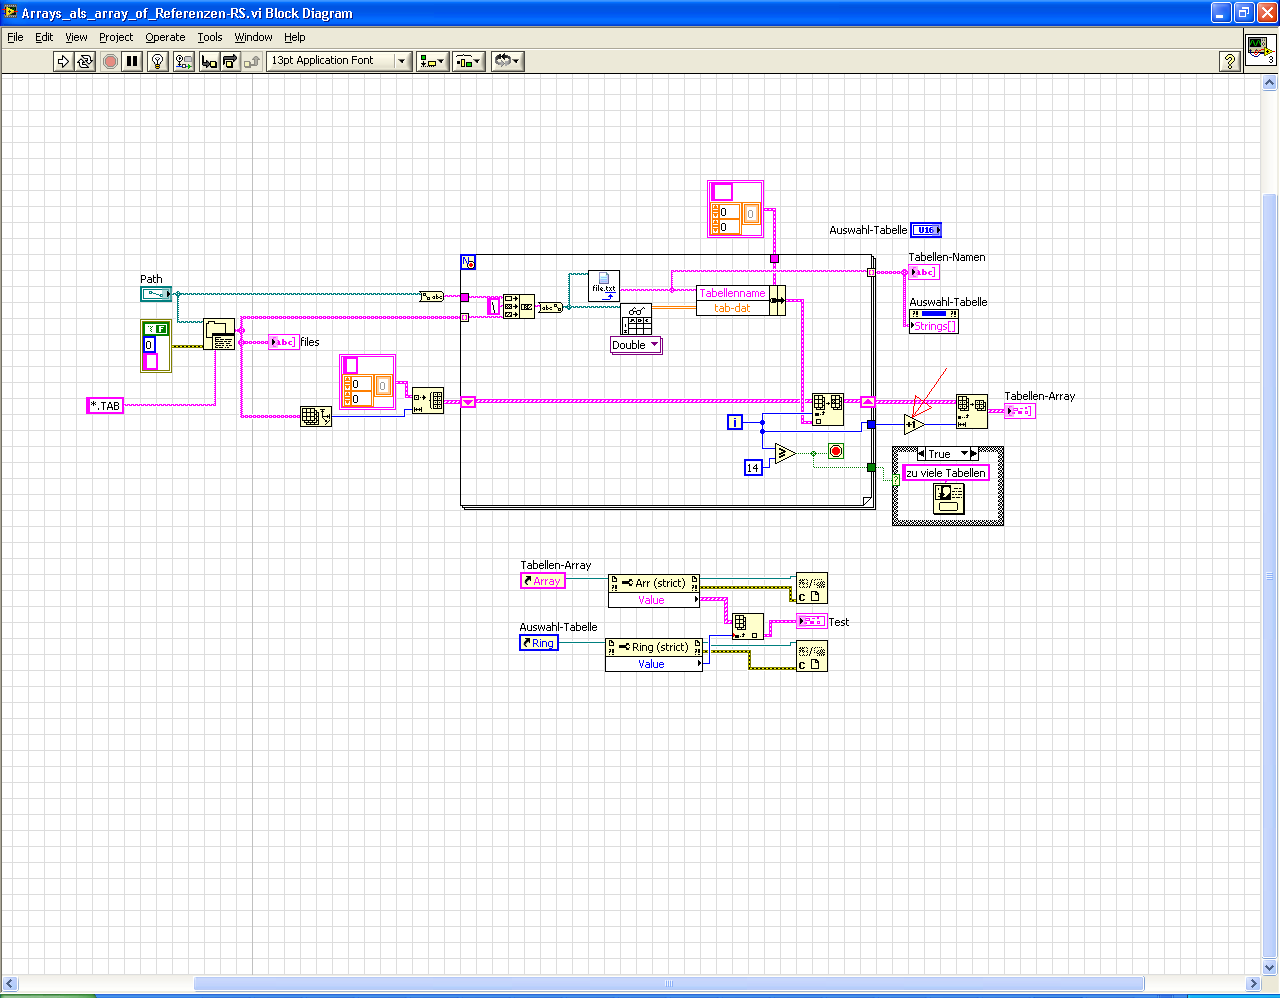The height and width of the screenshot is (998, 1280).
Task: Click the Arr (strict) property node header
Action: pyautogui.click(x=654, y=583)
